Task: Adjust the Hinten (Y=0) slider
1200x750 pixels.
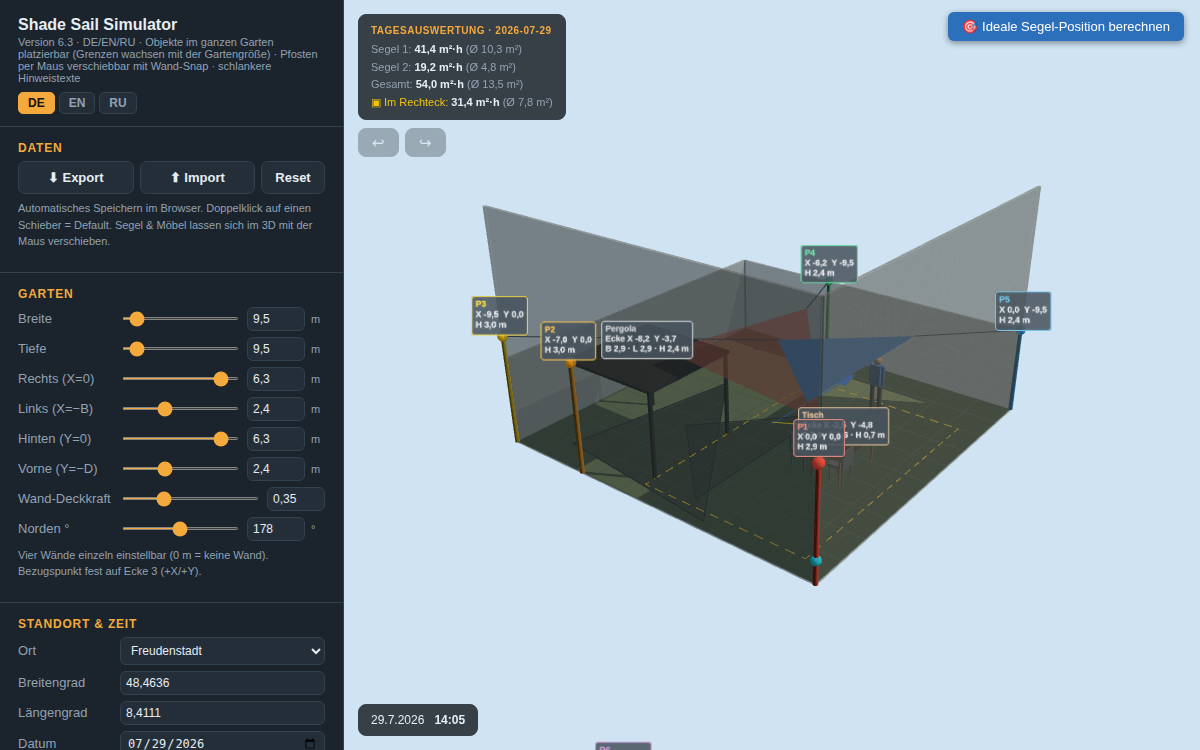Action: [x=180, y=439]
